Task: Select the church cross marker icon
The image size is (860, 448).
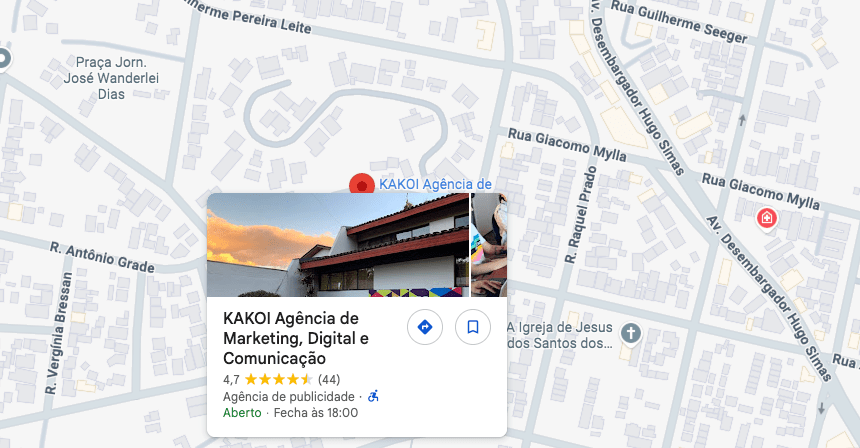Action: click(x=631, y=333)
